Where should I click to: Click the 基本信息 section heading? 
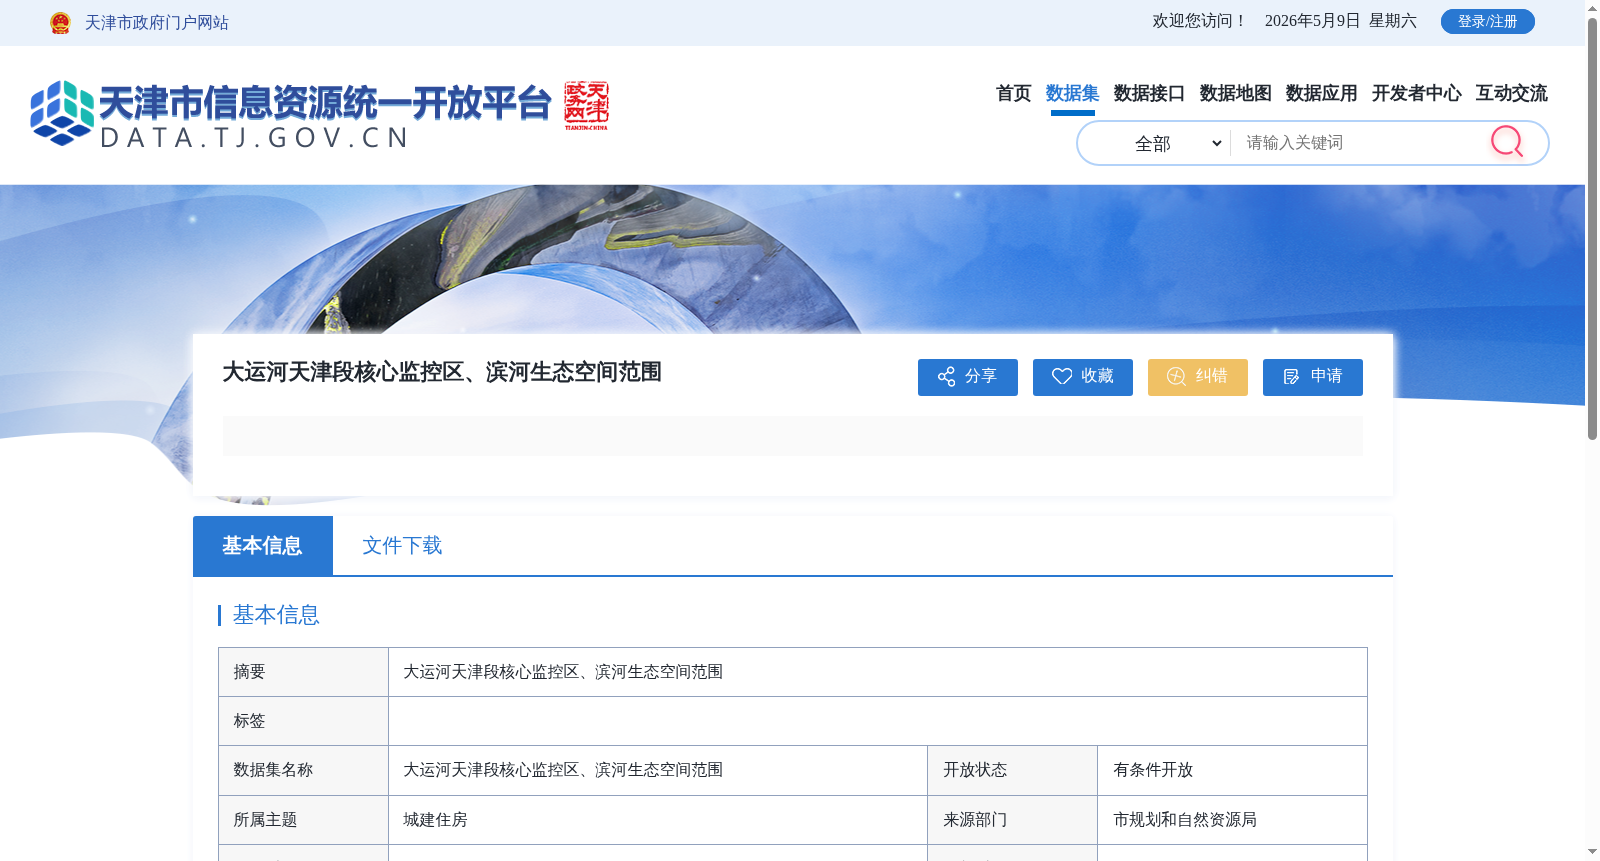276,615
